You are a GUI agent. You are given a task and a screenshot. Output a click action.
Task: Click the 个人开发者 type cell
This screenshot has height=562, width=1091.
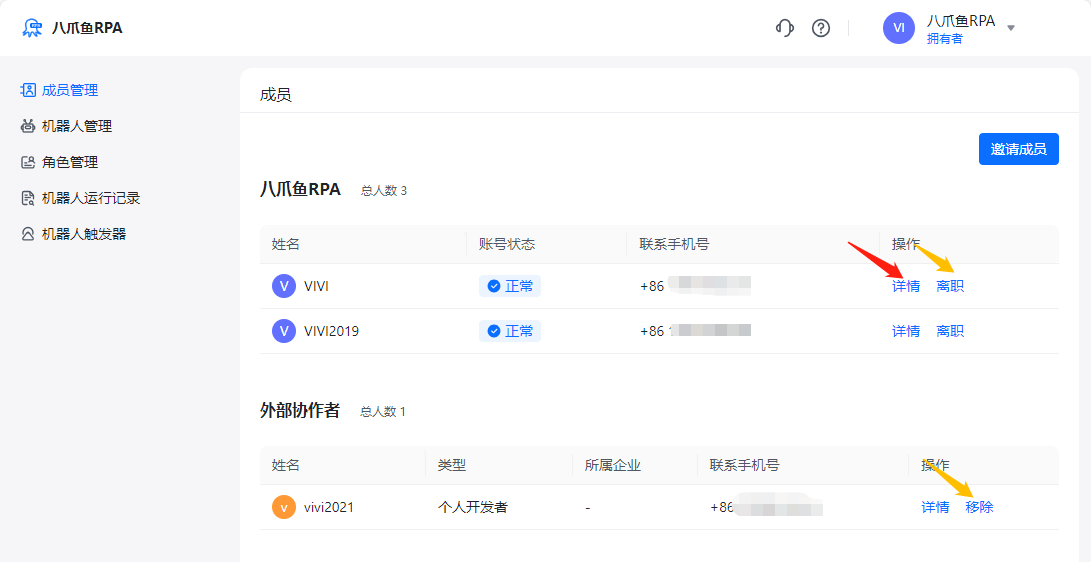472,507
